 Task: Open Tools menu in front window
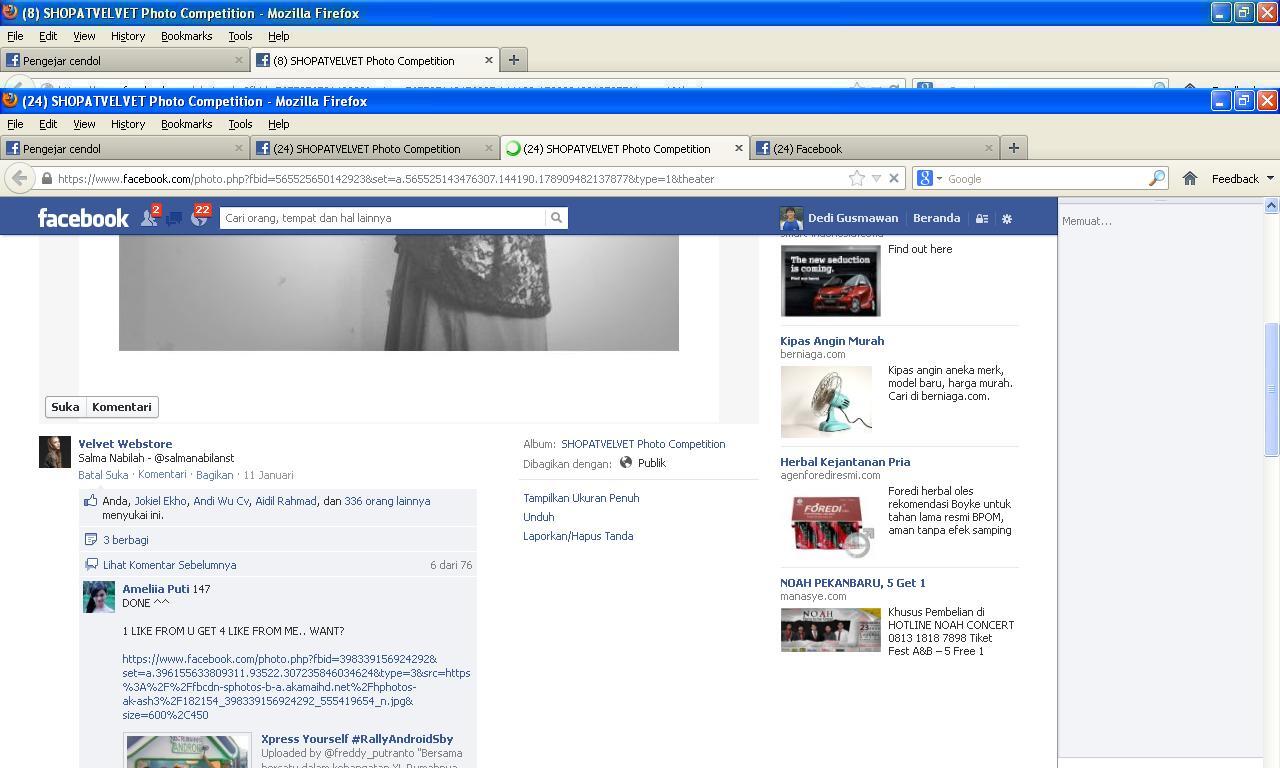[240, 124]
